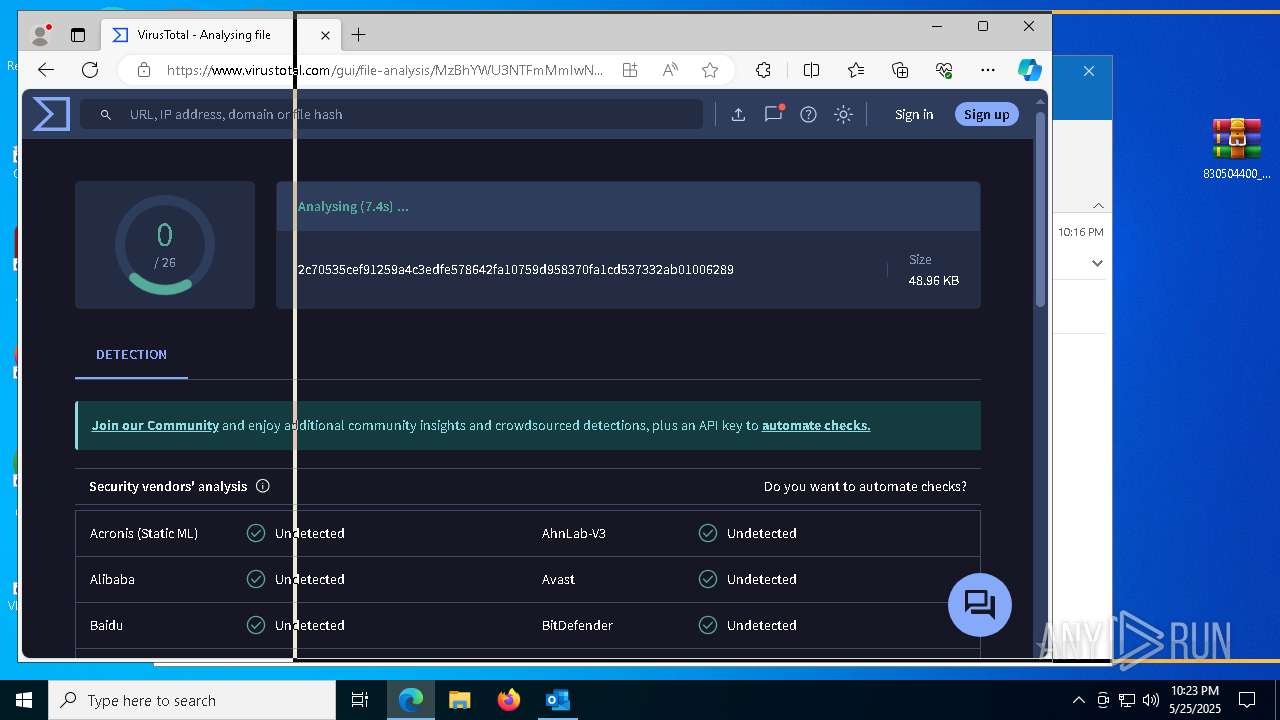
Task: Switch to the DETECTION tab
Action: [131, 355]
